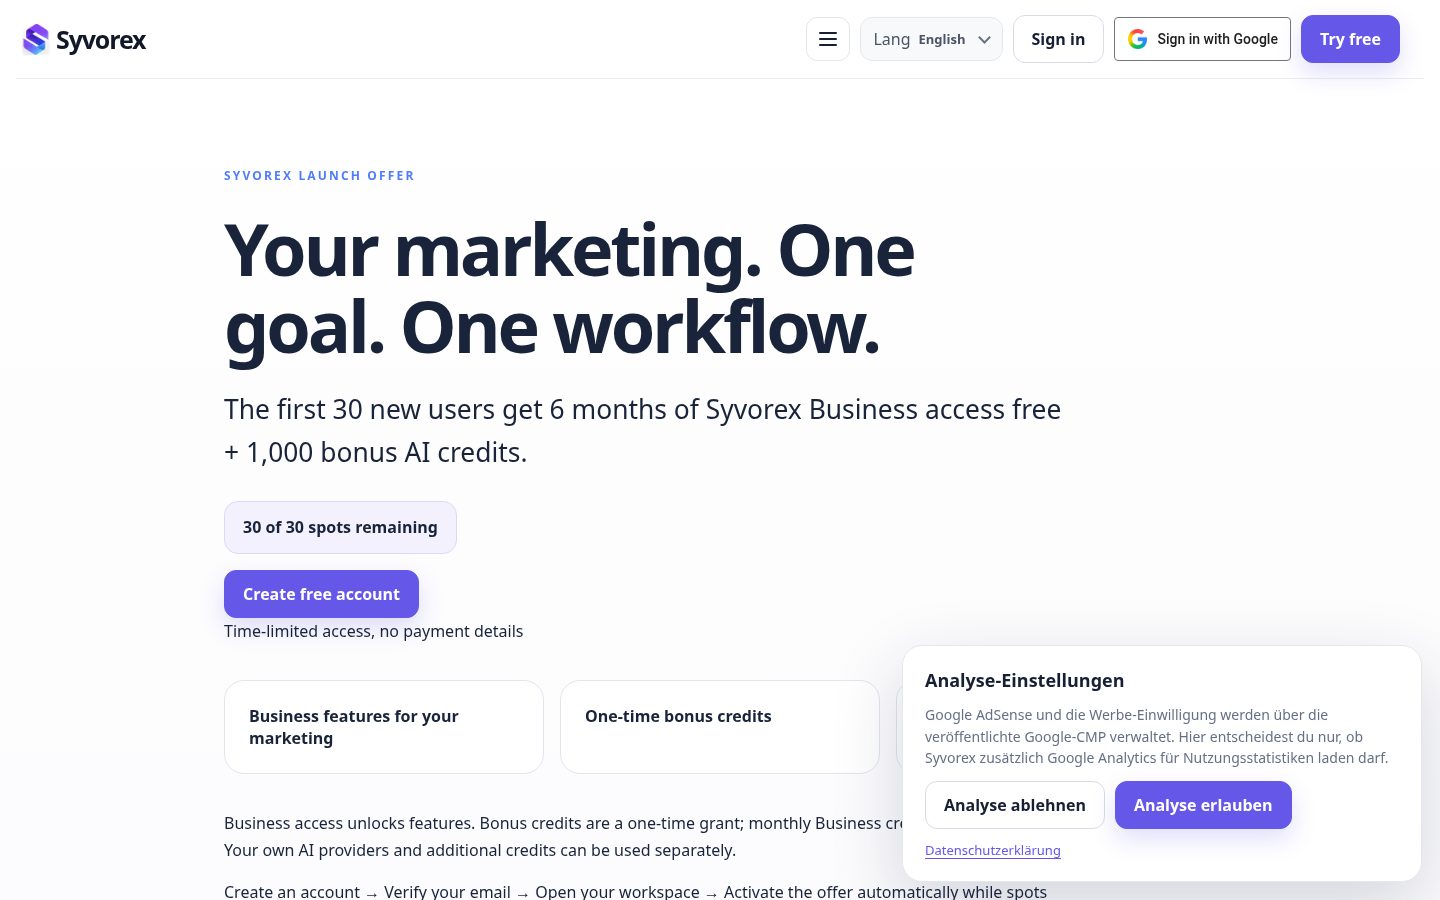
Task: Click the 30 of 30 spots remaining badge
Action: (x=340, y=527)
